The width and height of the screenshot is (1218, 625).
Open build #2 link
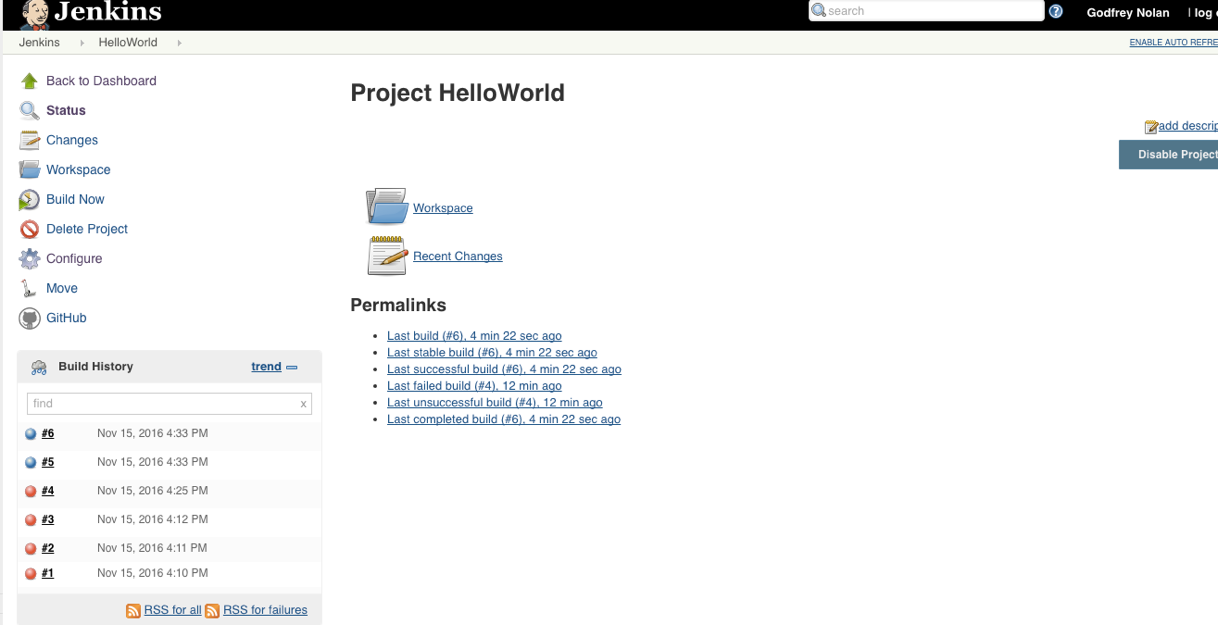(48, 549)
